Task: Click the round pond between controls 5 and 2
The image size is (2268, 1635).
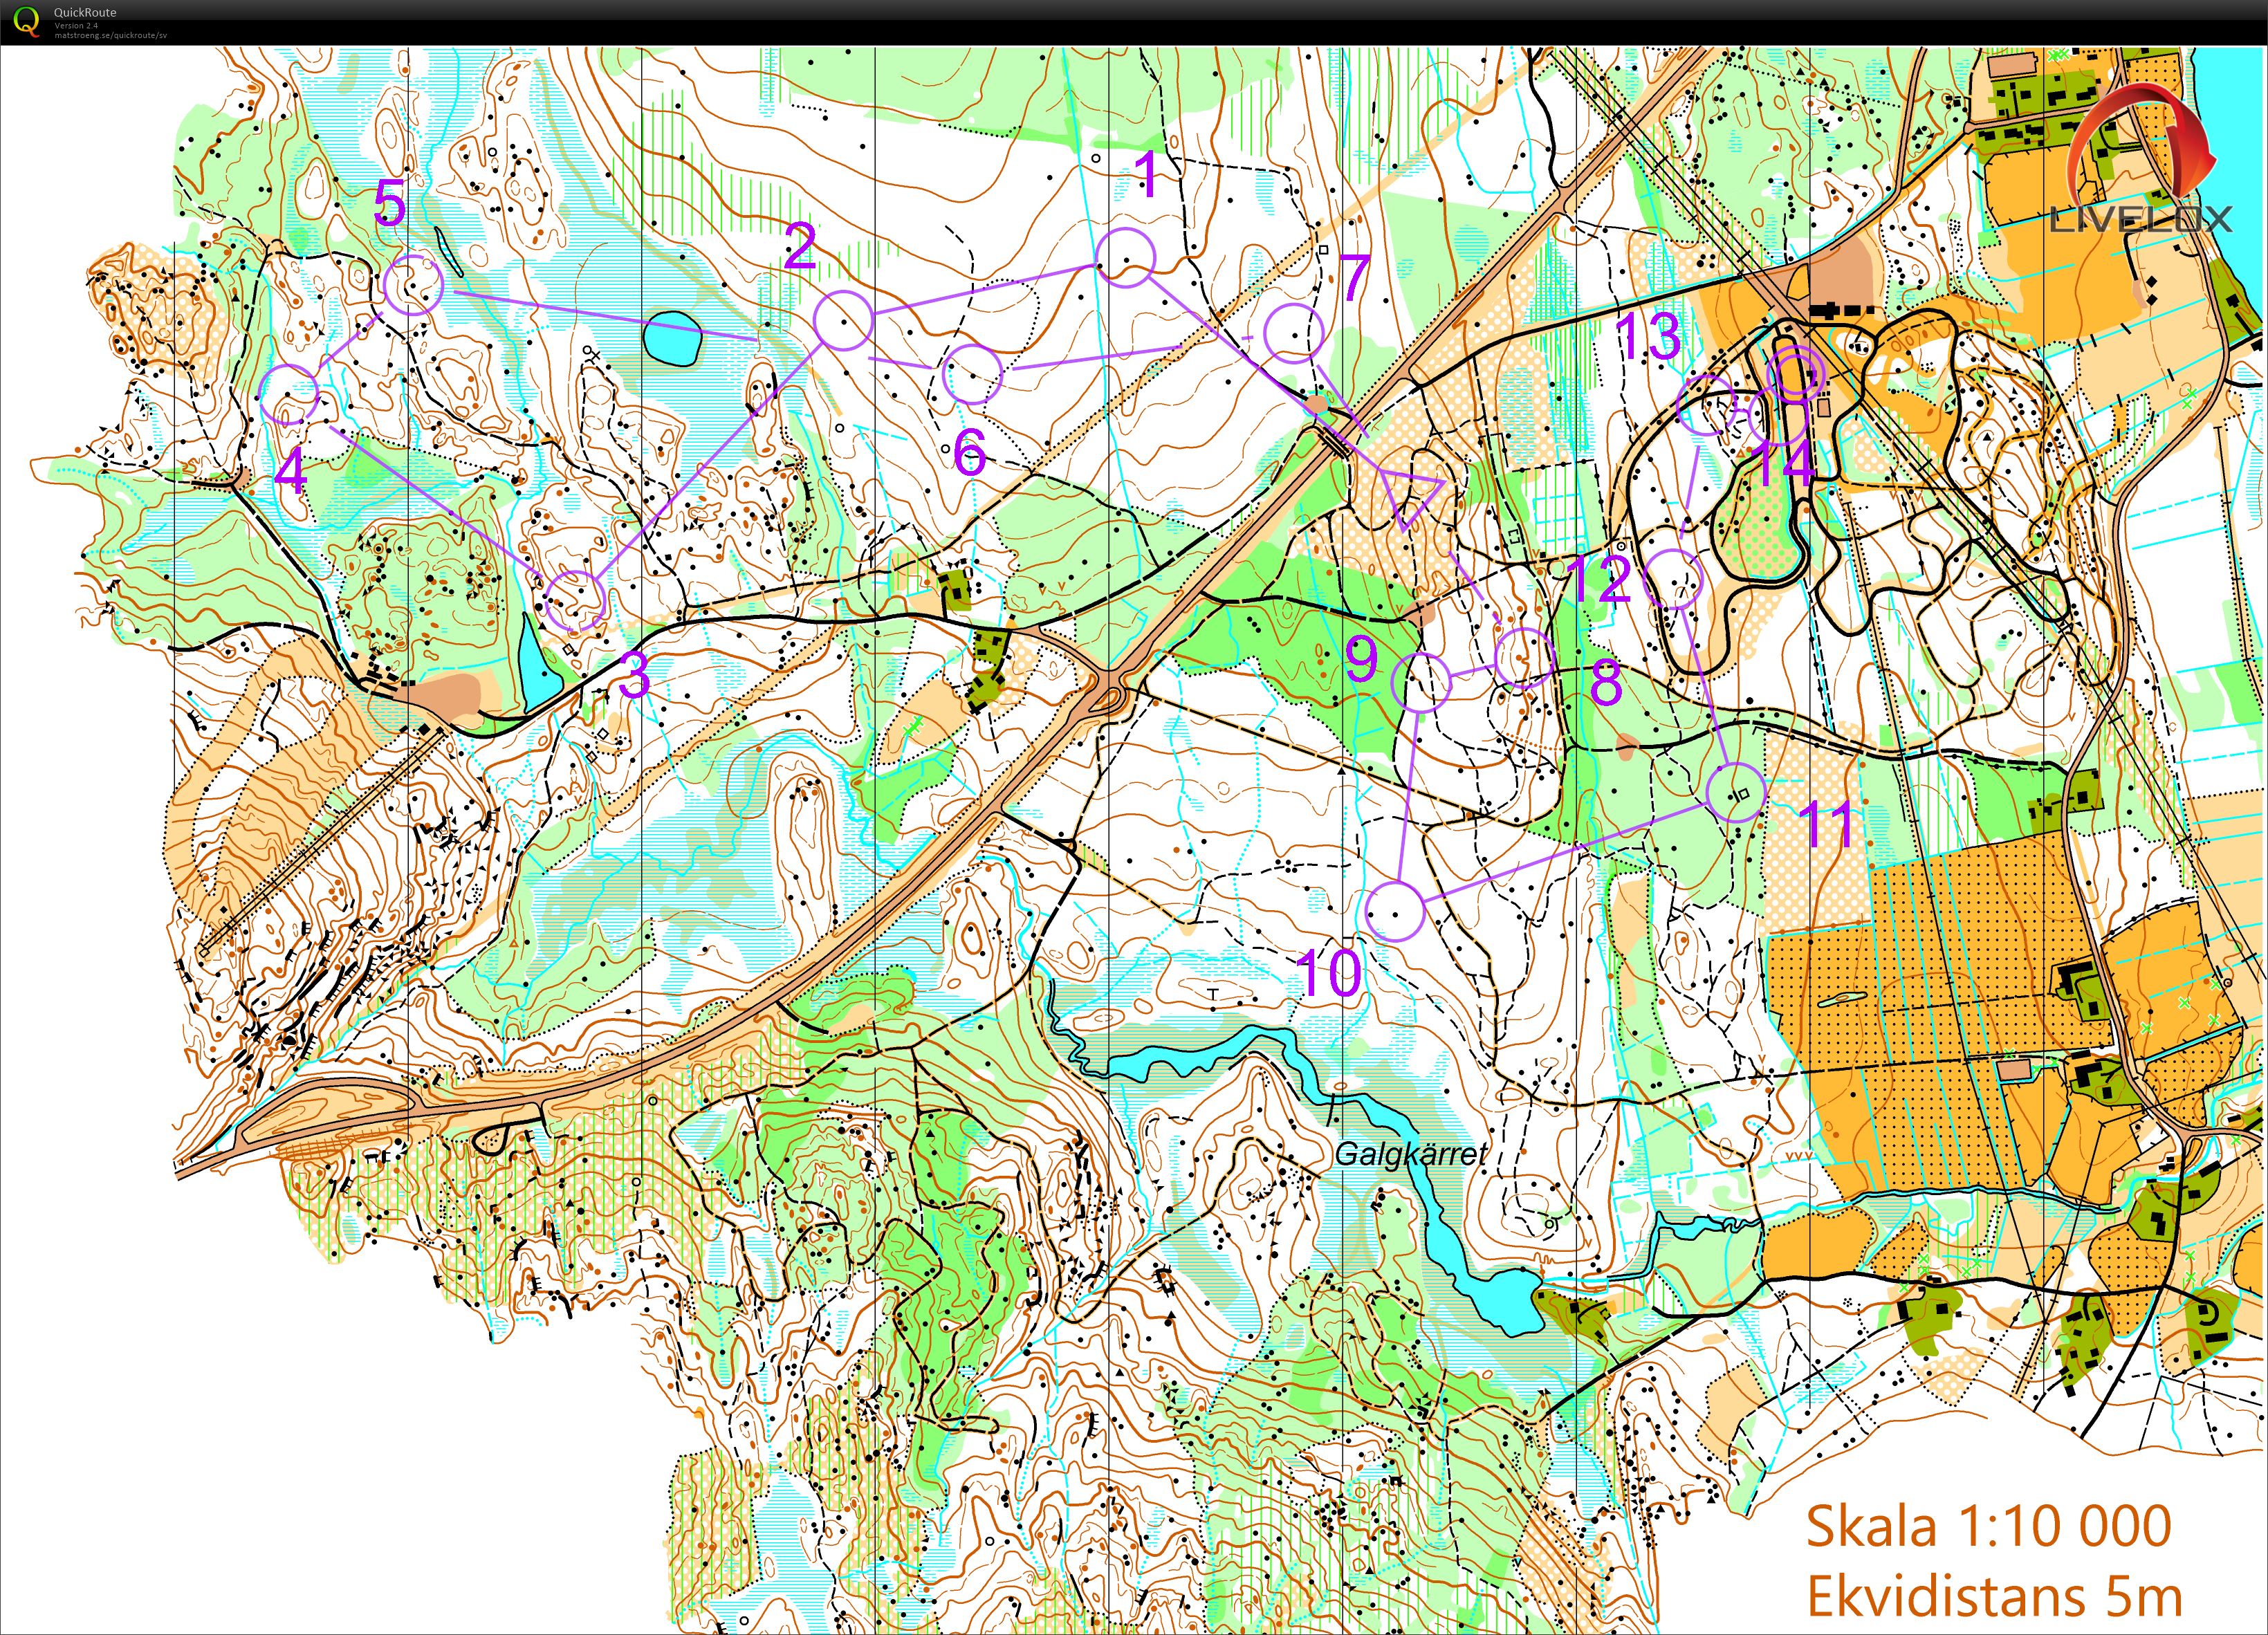Action: click(x=672, y=337)
